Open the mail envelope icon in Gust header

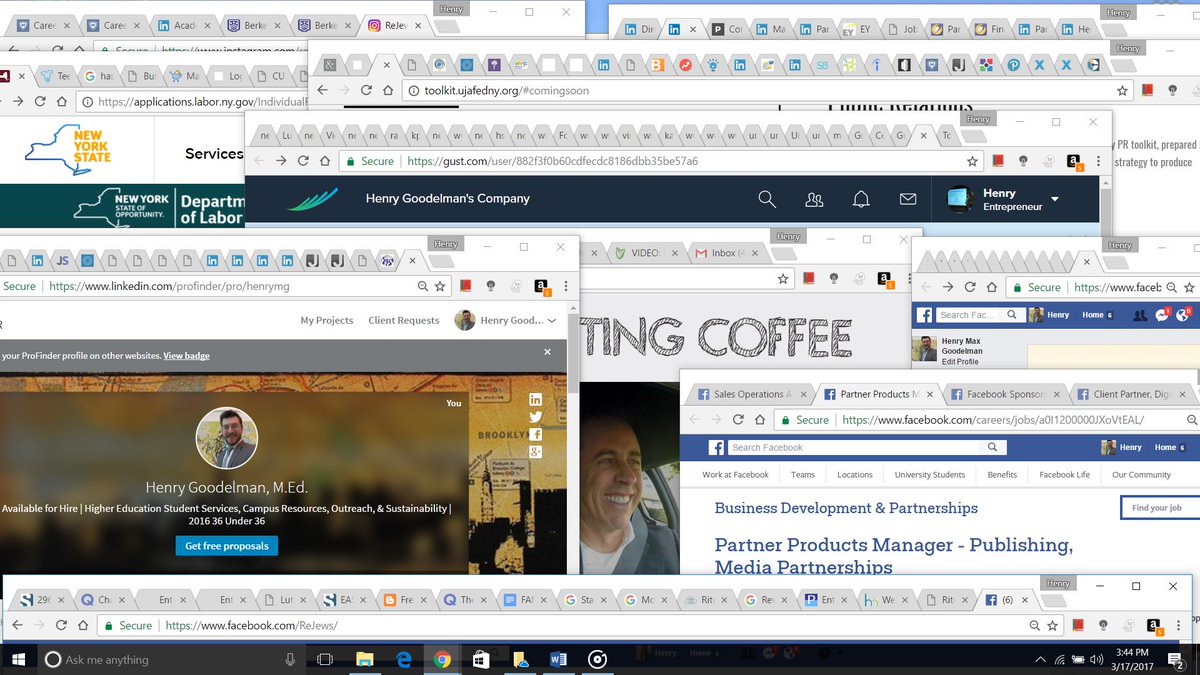click(908, 200)
